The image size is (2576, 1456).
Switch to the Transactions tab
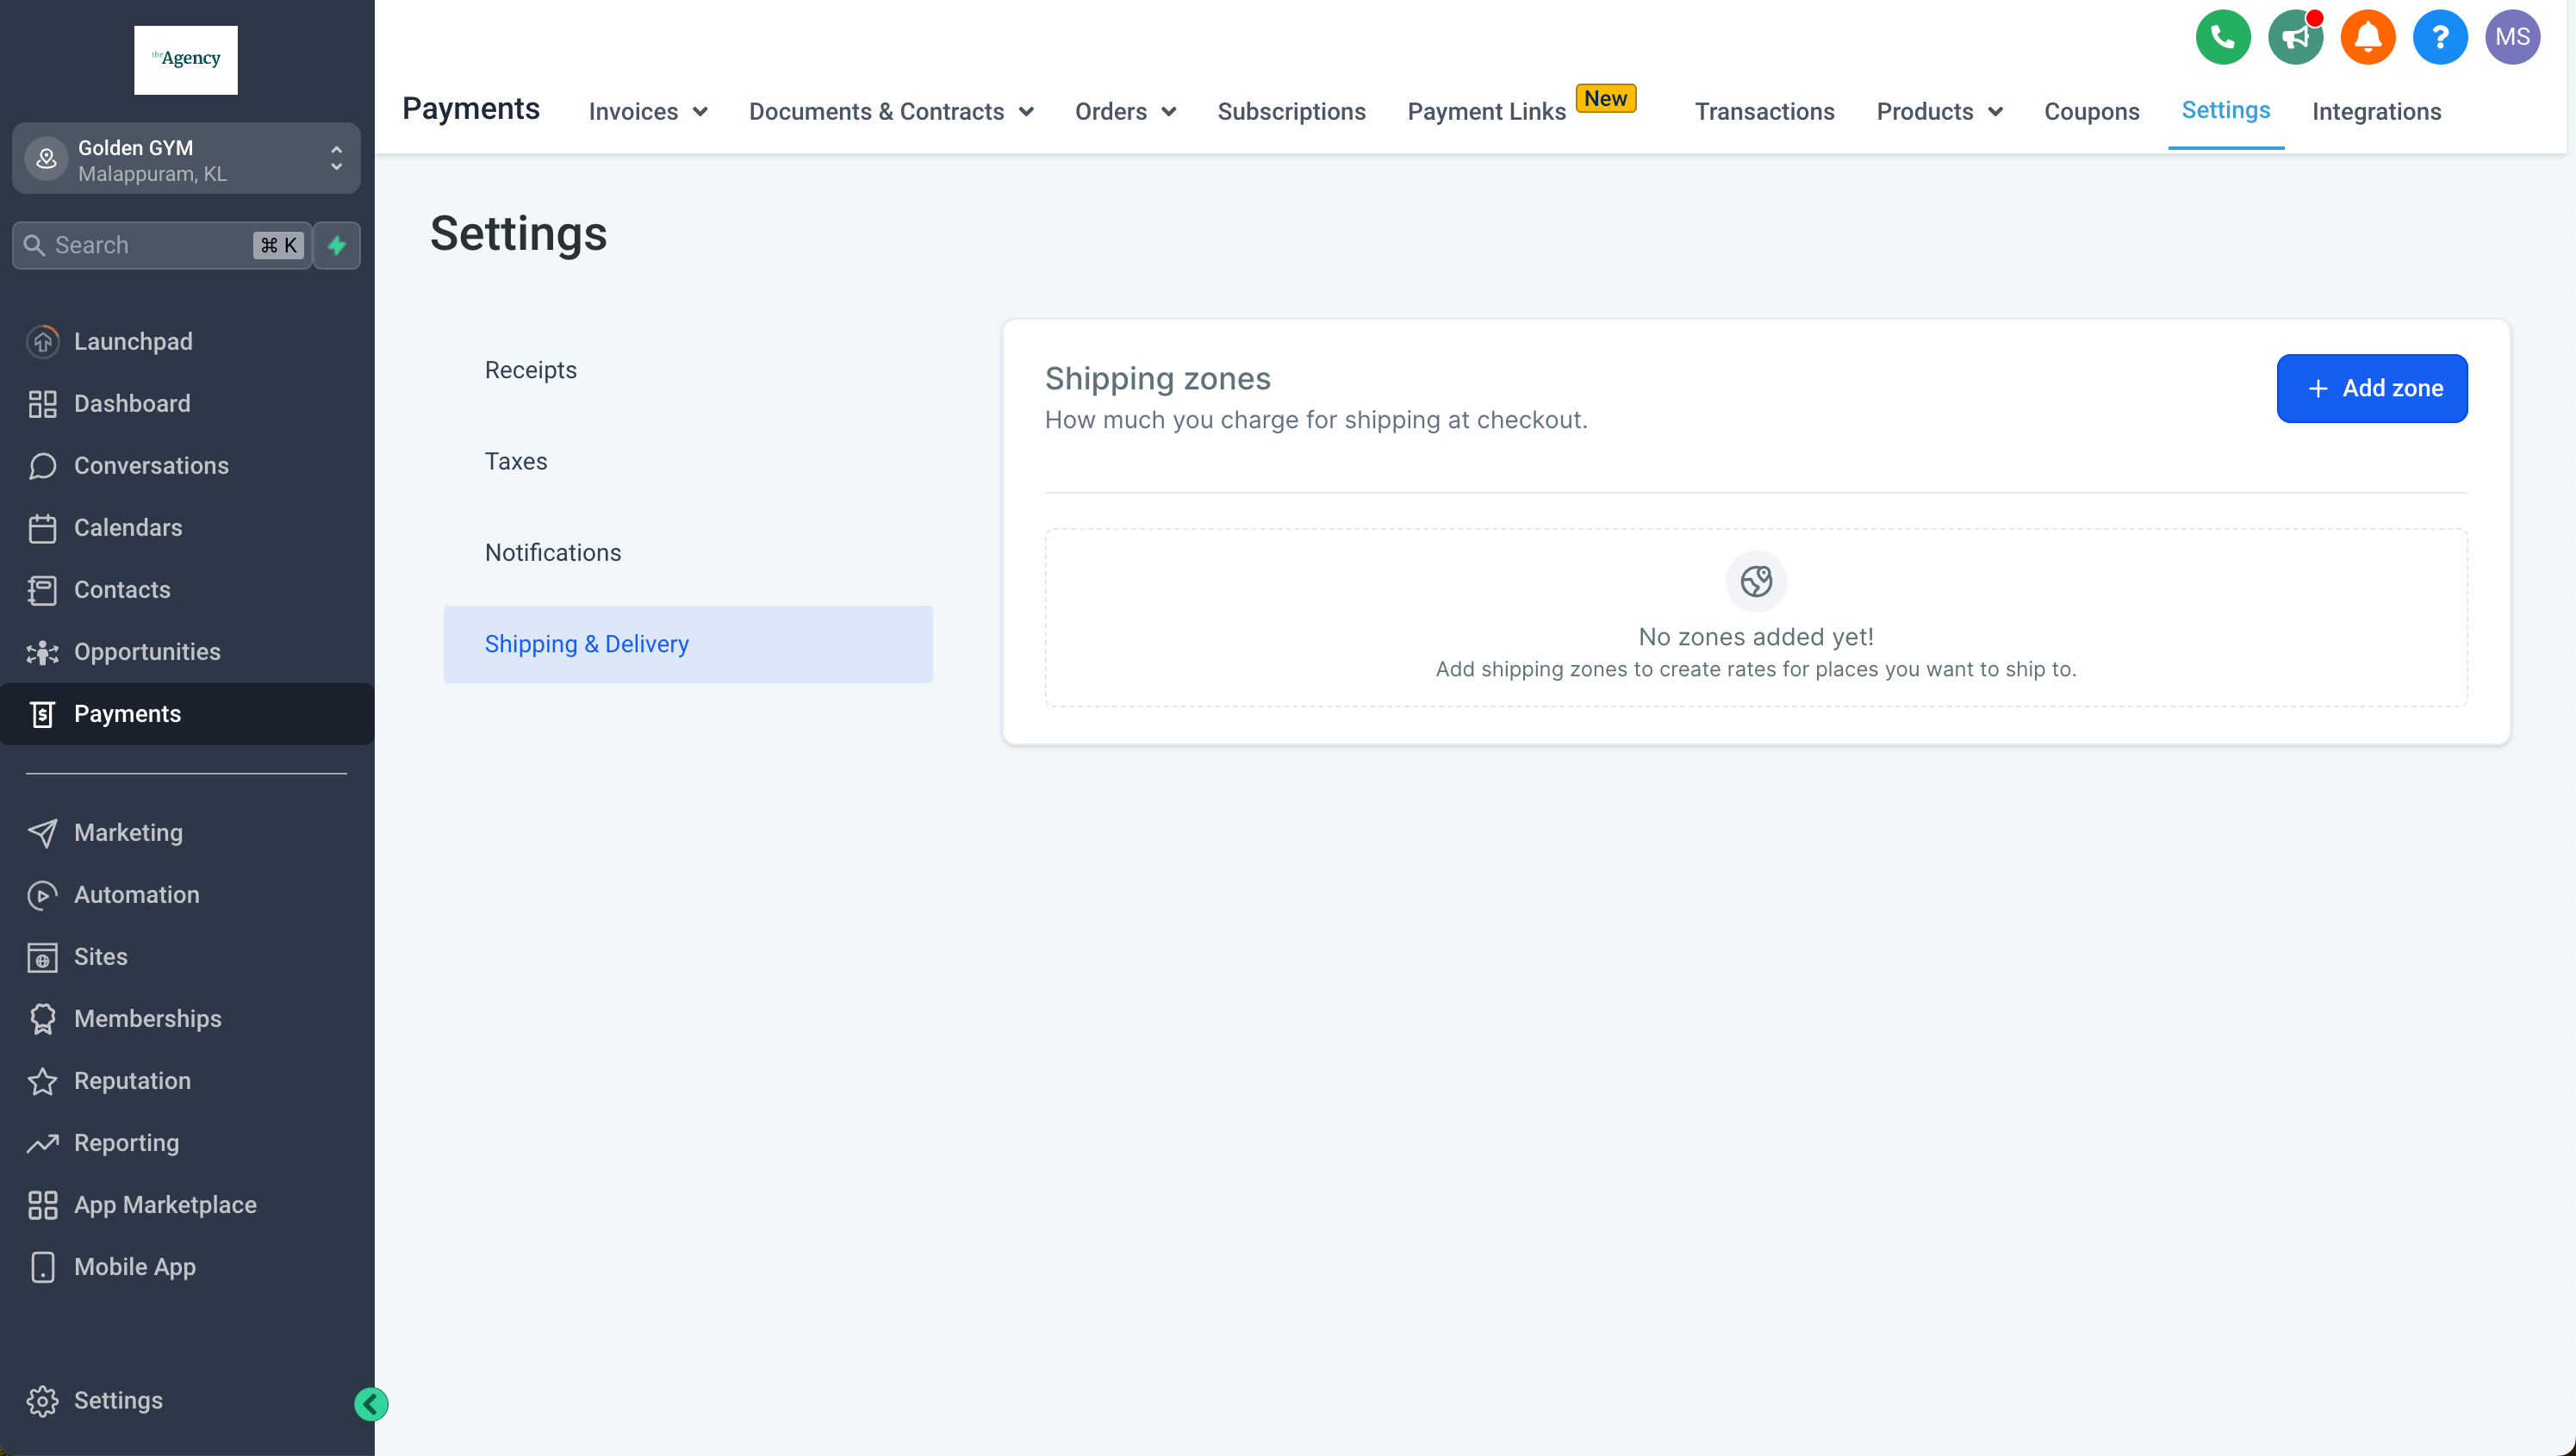pos(1764,112)
